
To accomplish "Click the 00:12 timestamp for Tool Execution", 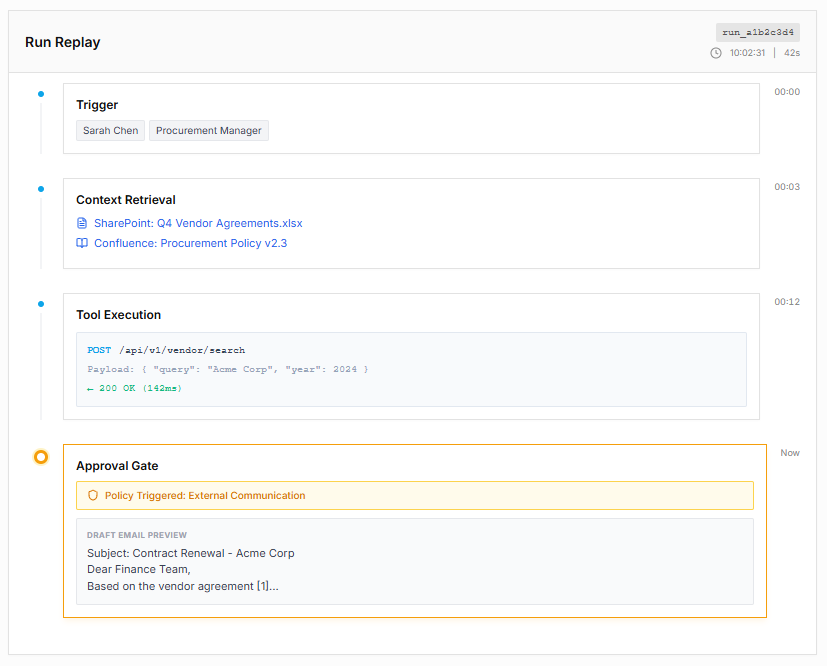I will point(787,302).
